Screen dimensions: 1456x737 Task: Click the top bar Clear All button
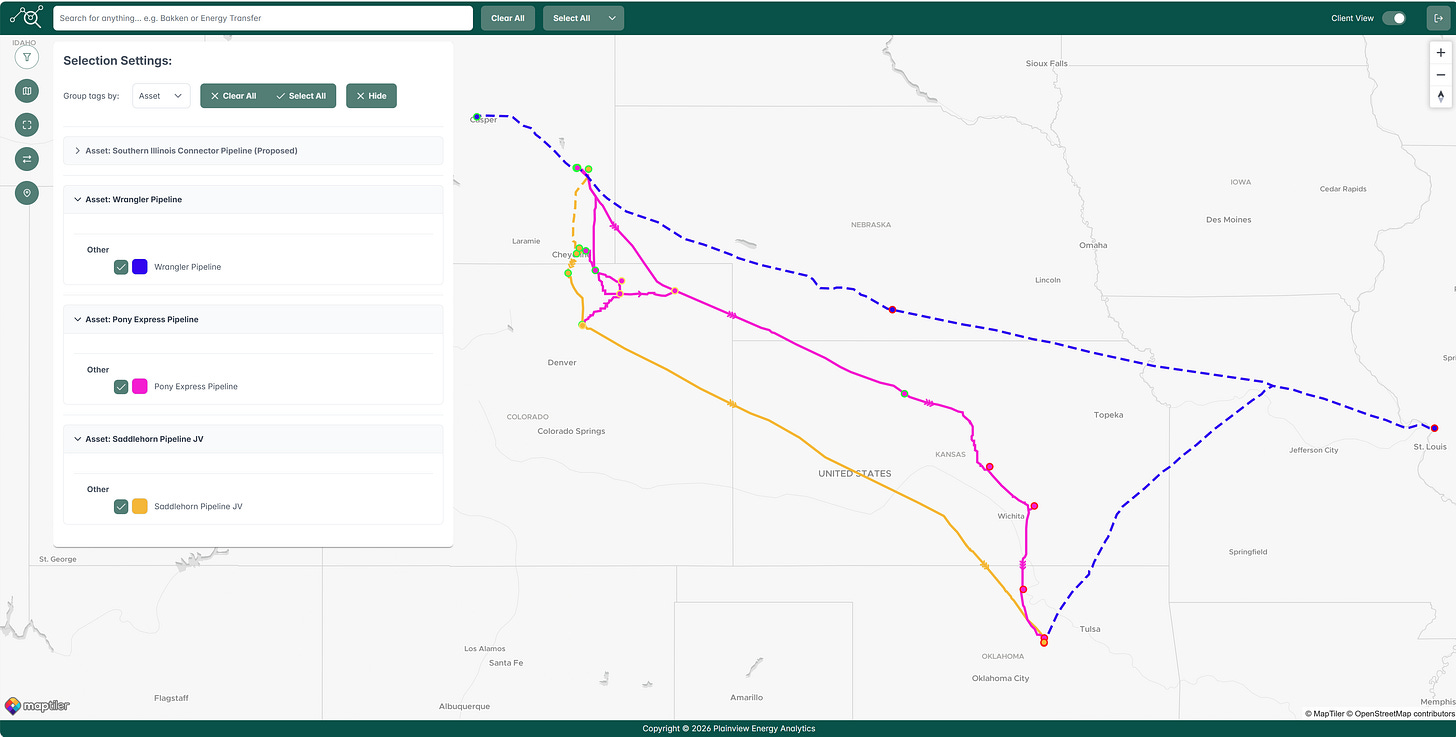(x=508, y=18)
